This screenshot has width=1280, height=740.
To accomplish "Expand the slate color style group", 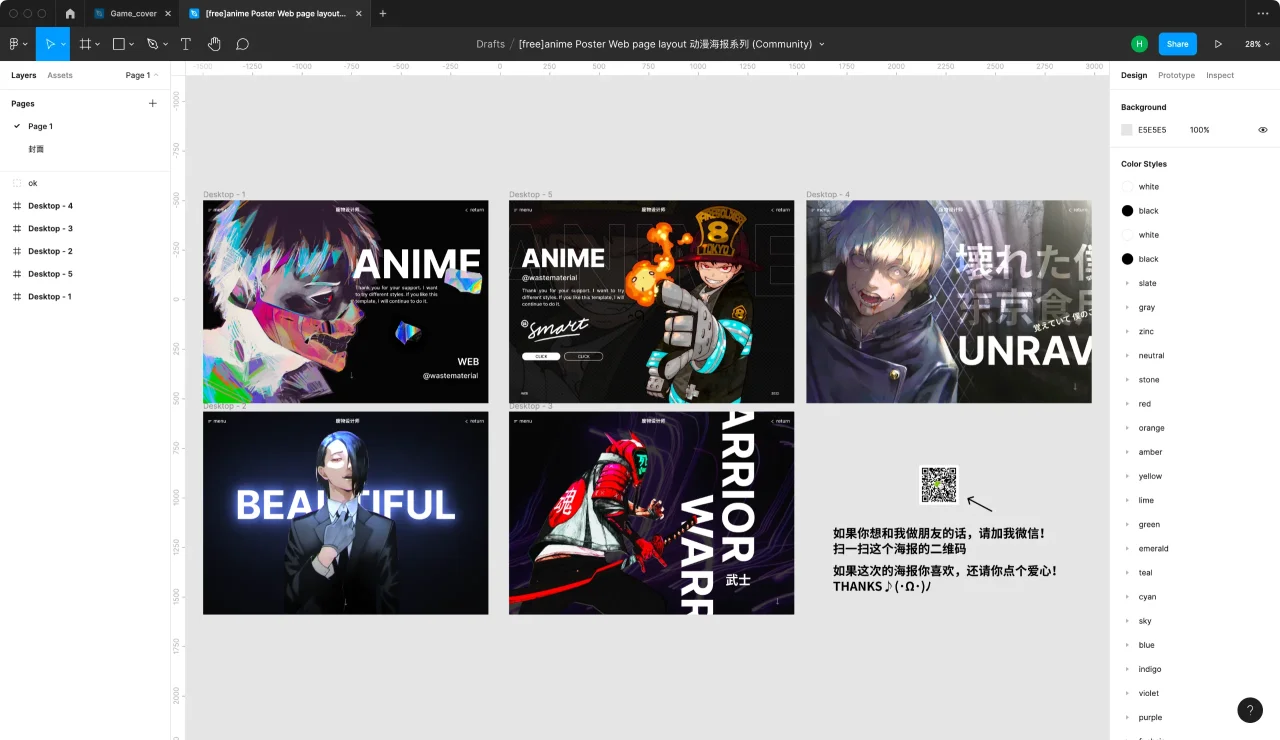I will 1127,284.
